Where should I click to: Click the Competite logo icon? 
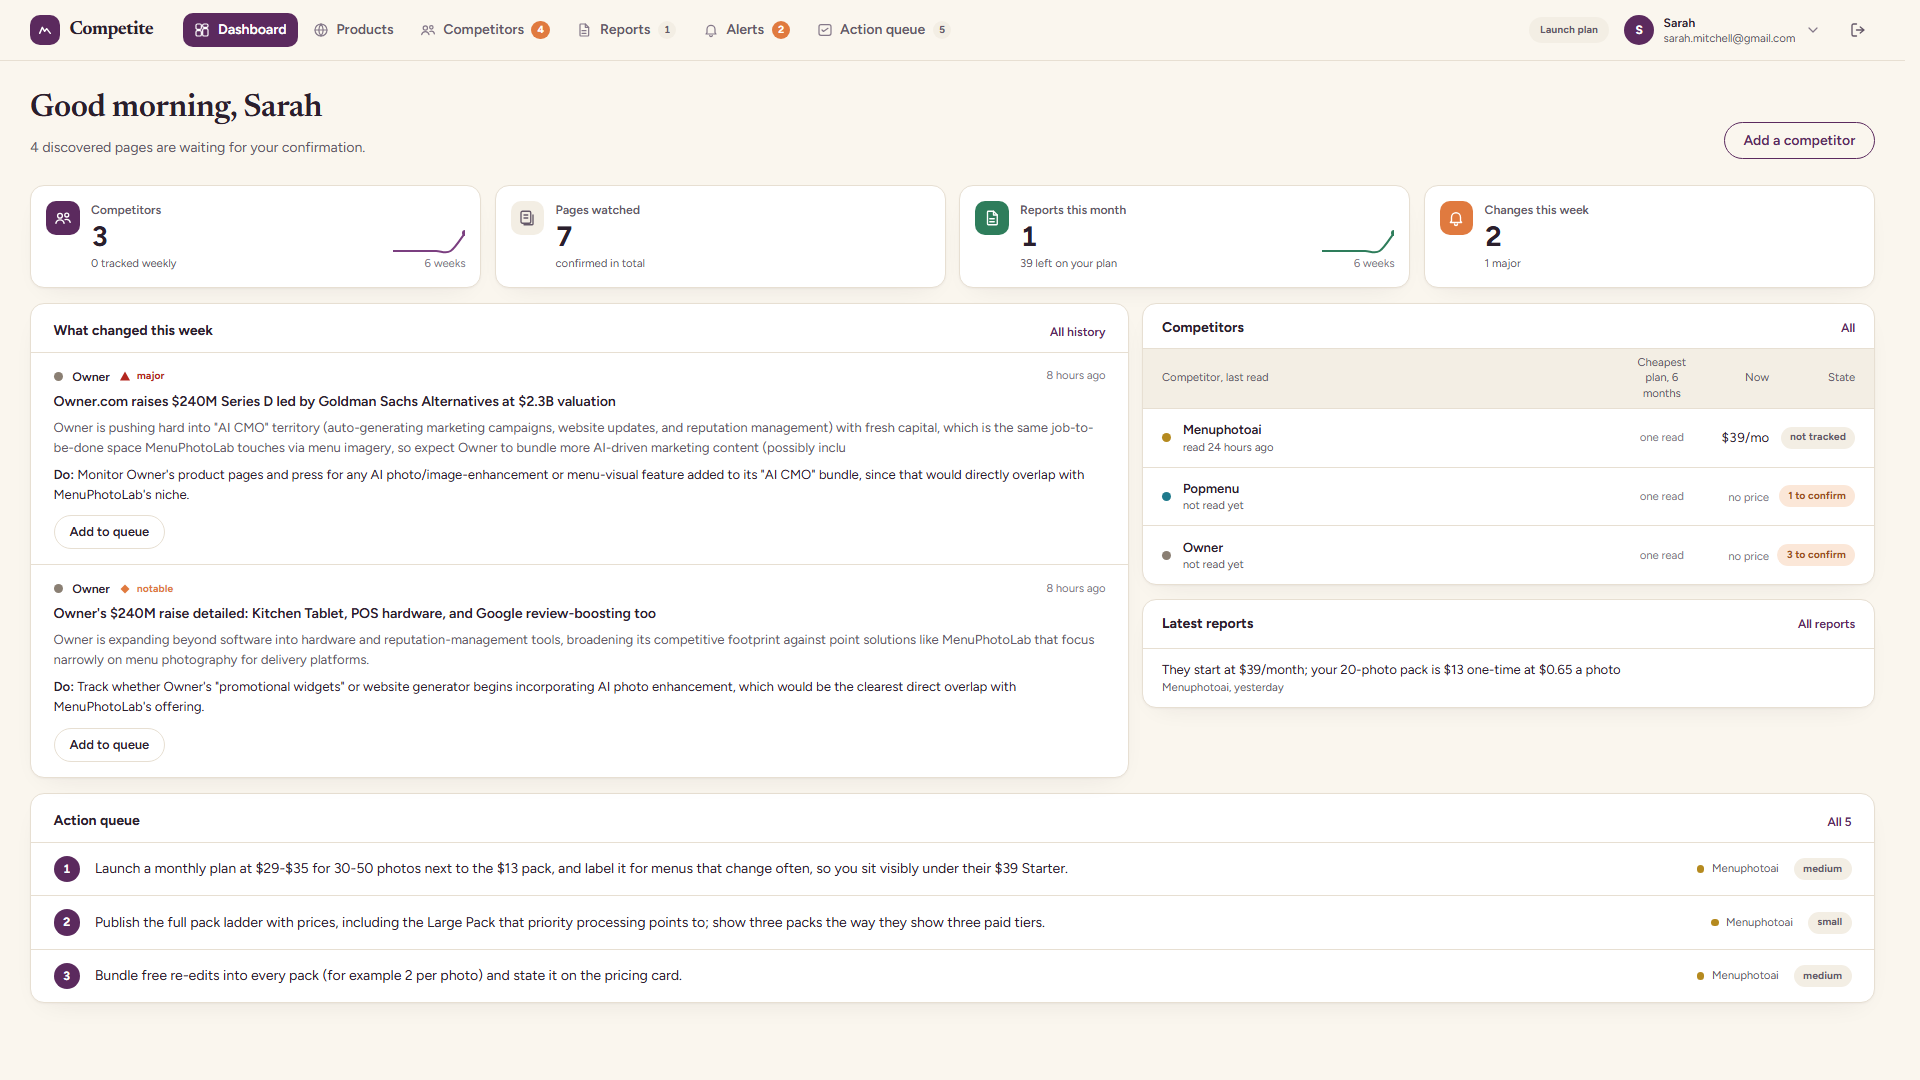pyautogui.click(x=45, y=30)
